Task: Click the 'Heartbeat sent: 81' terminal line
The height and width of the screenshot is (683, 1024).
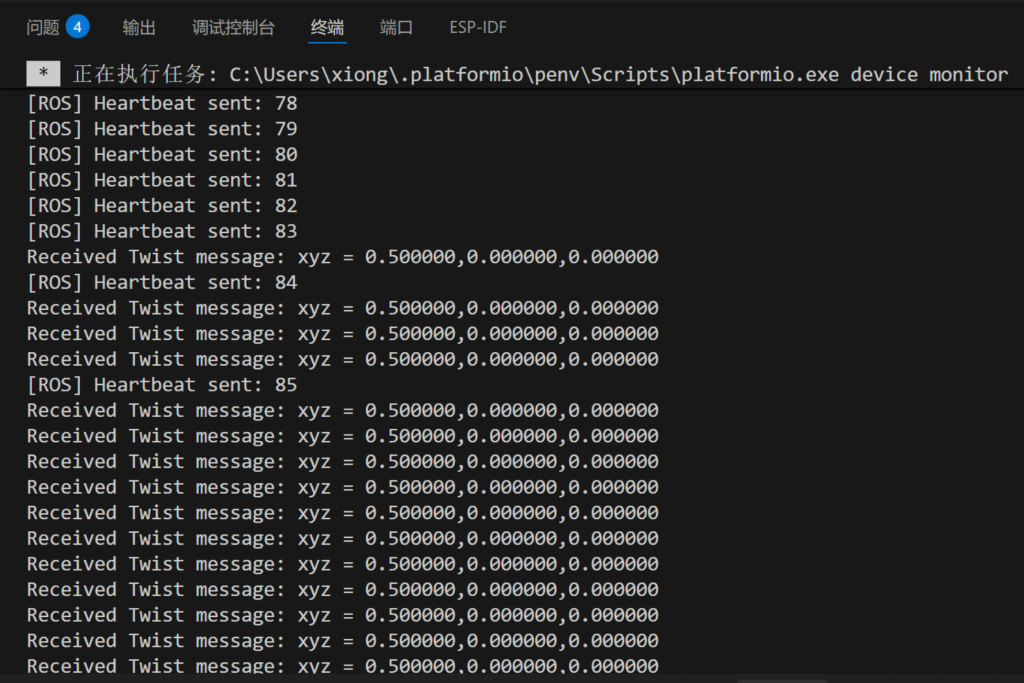Action: pos(162,180)
